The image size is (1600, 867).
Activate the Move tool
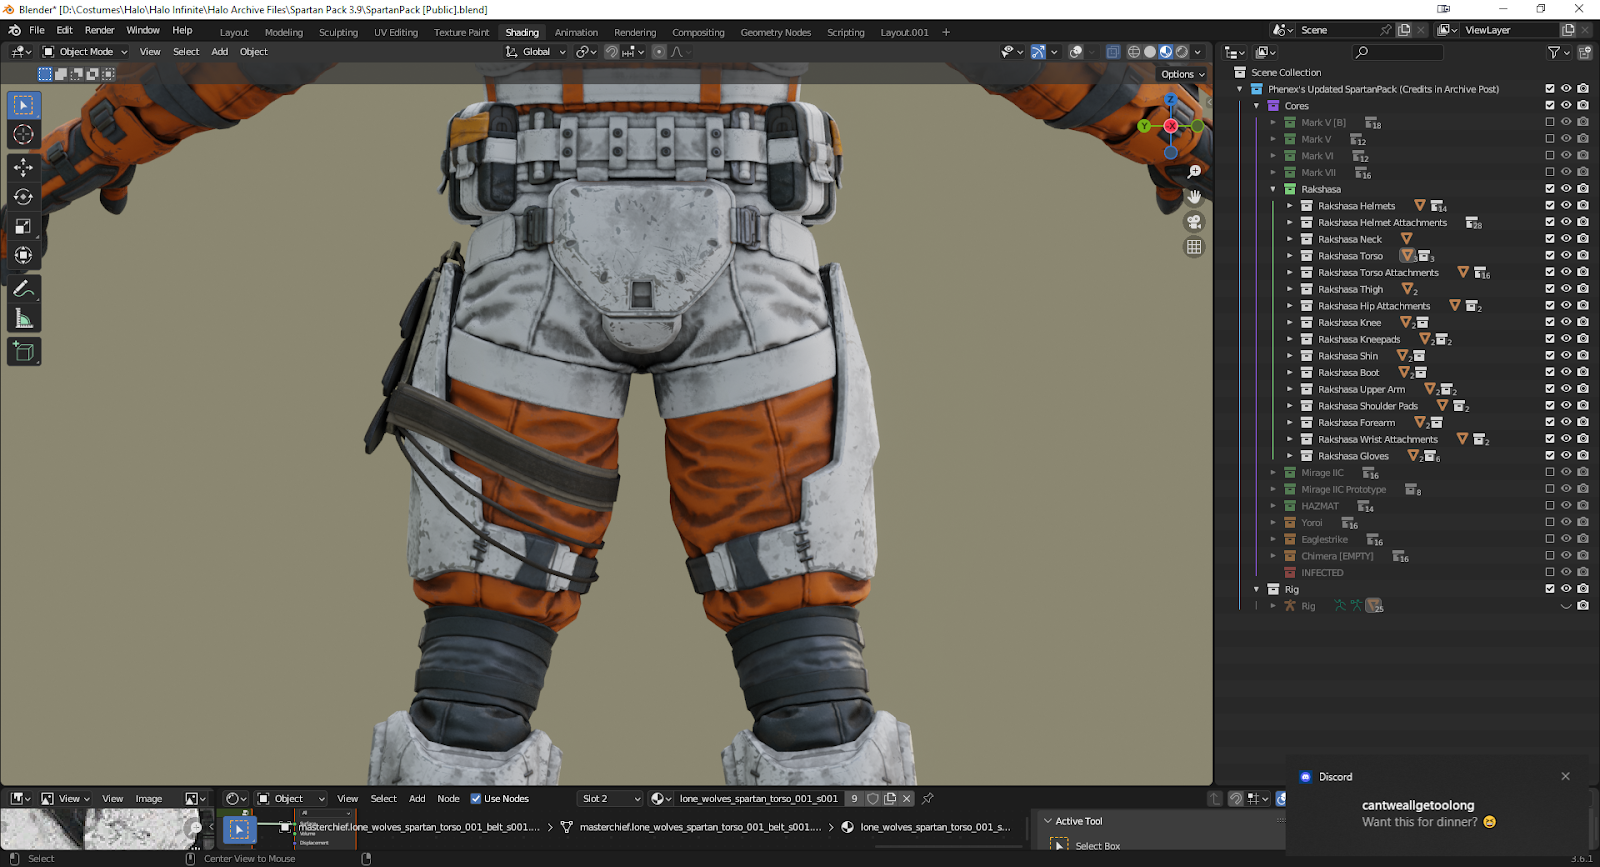[x=23, y=167]
